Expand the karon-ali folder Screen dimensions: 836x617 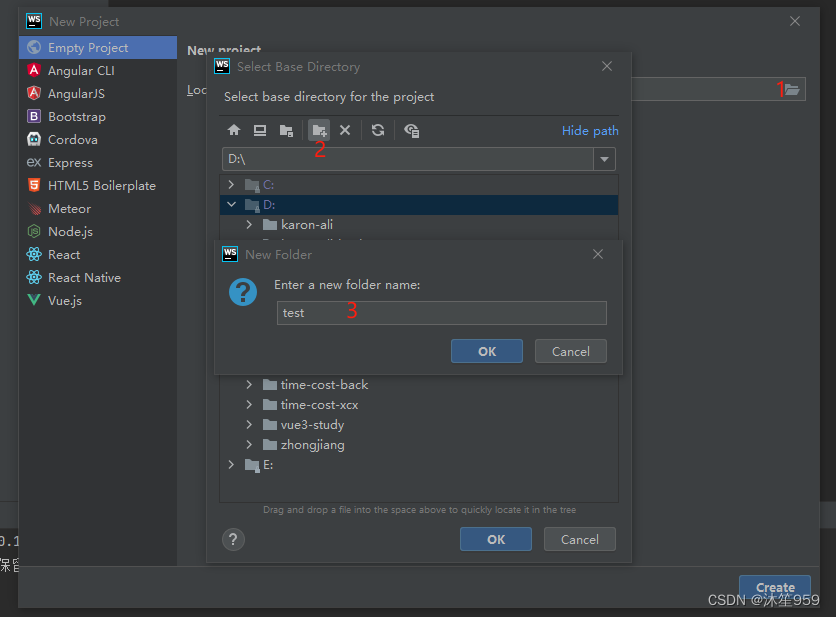pos(247,224)
